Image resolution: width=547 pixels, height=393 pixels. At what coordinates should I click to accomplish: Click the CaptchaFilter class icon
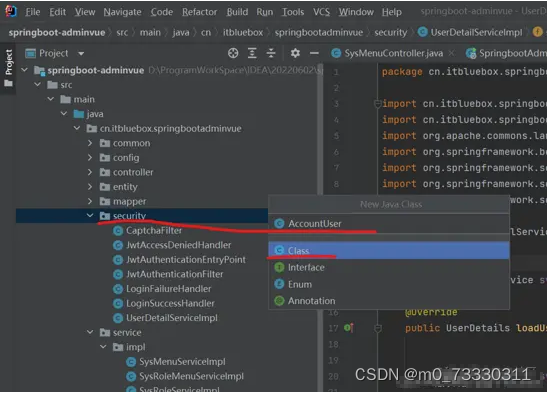tap(118, 231)
